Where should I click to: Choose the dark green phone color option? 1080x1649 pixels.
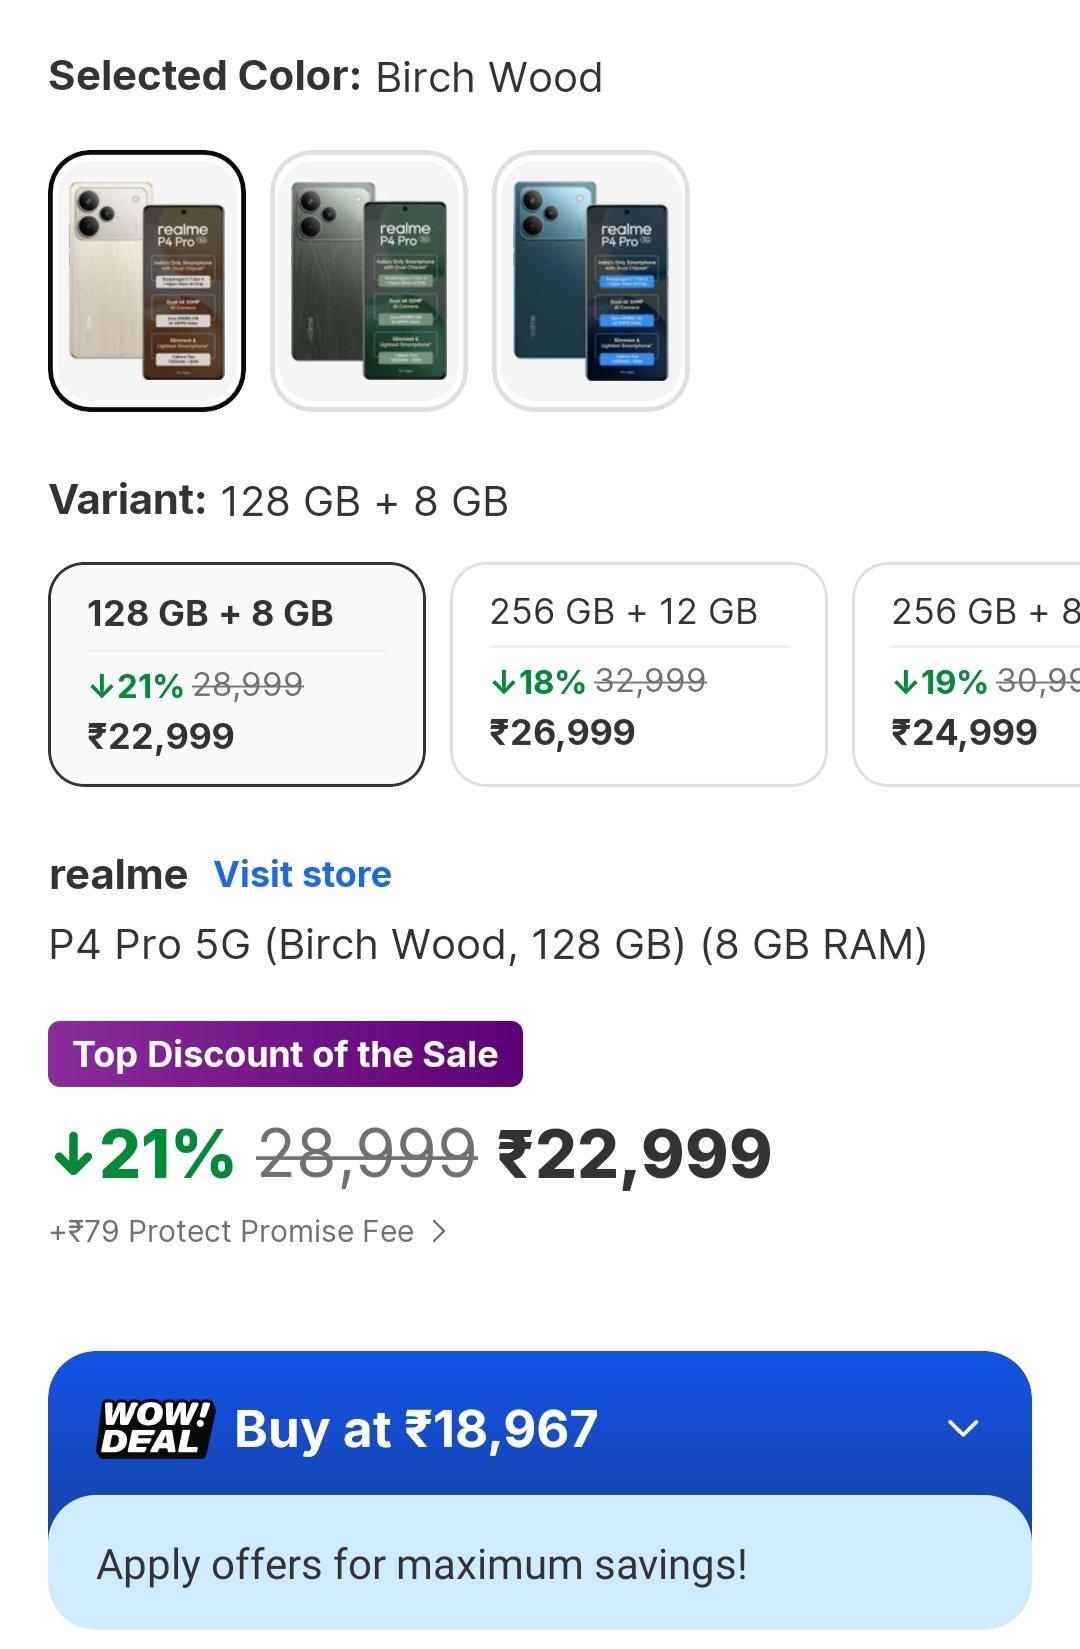click(x=369, y=281)
